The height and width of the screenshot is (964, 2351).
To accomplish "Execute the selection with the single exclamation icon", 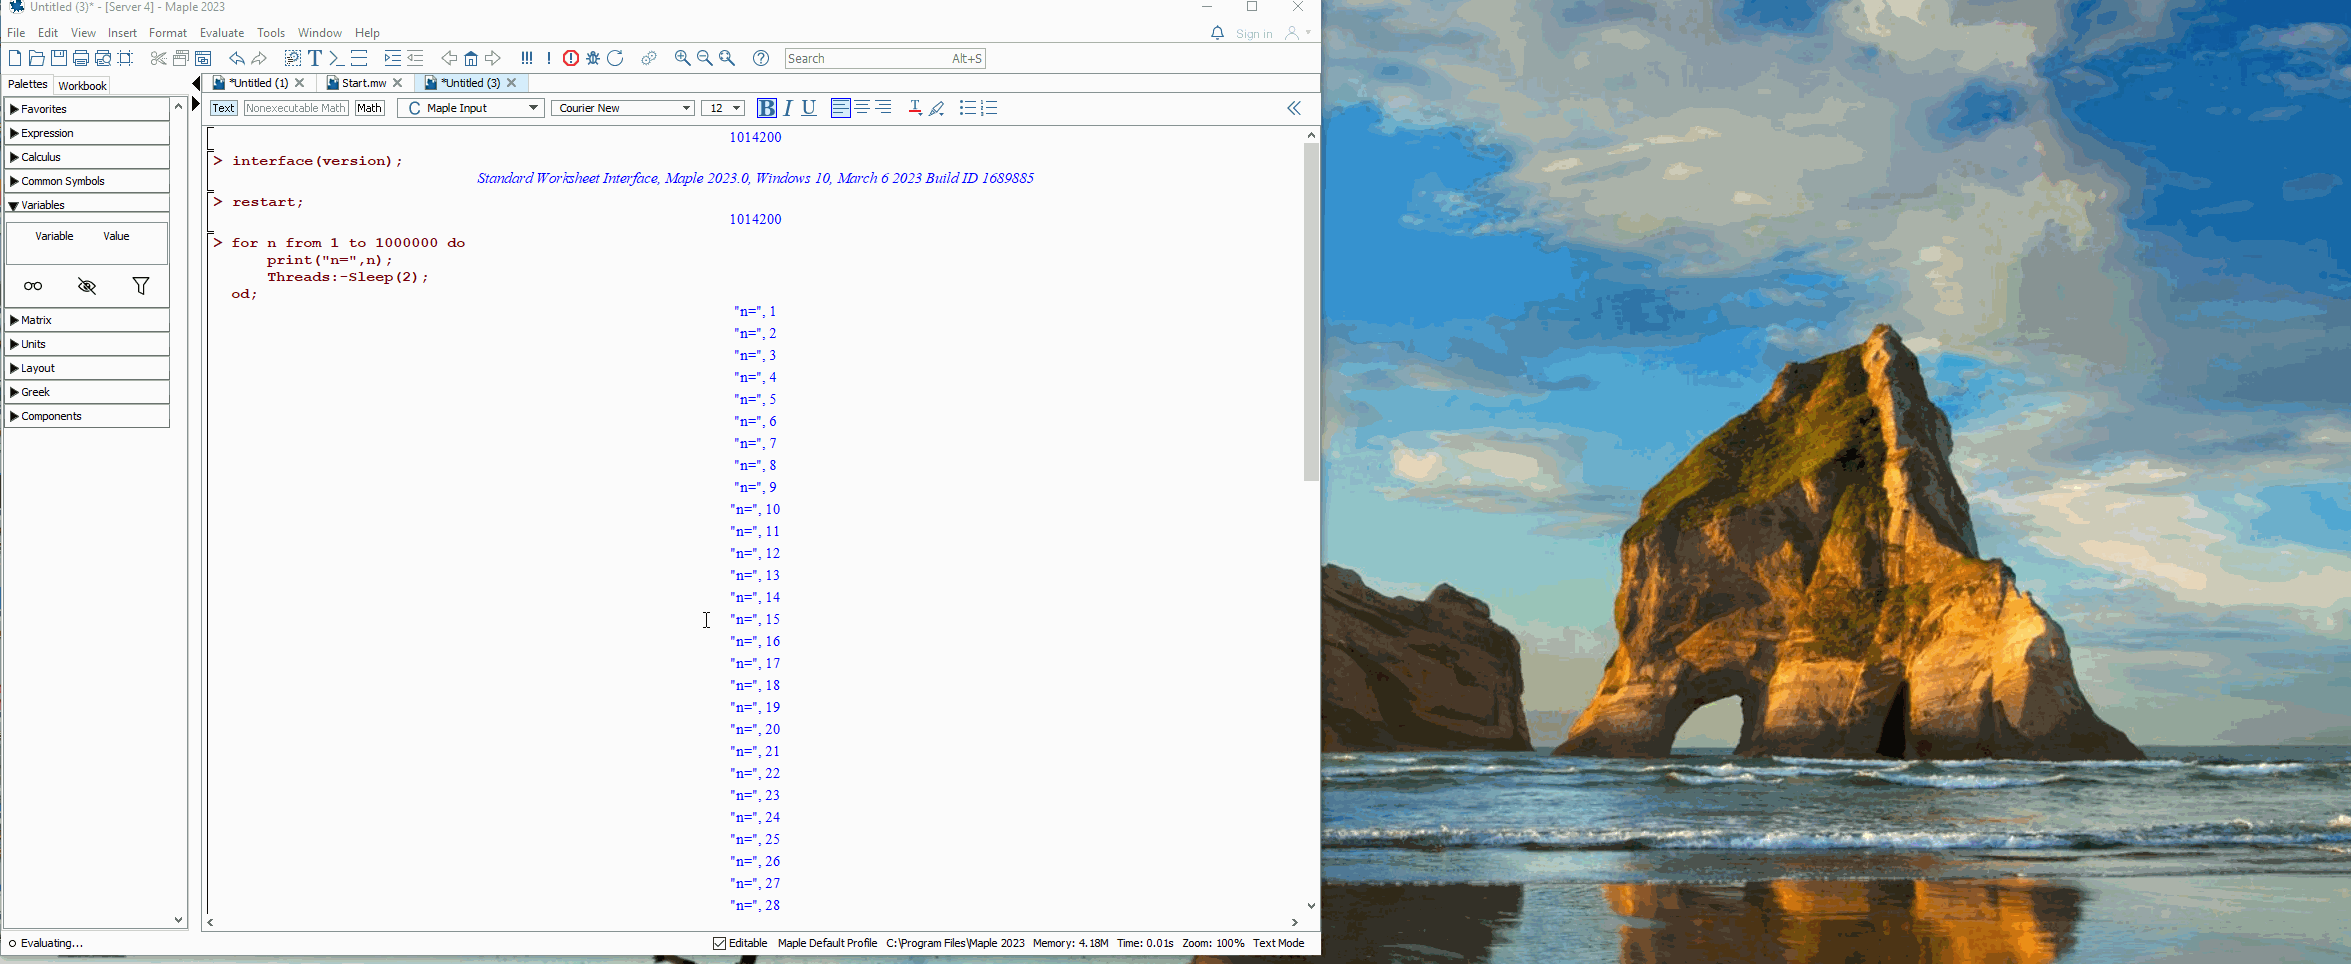I will point(549,58).
